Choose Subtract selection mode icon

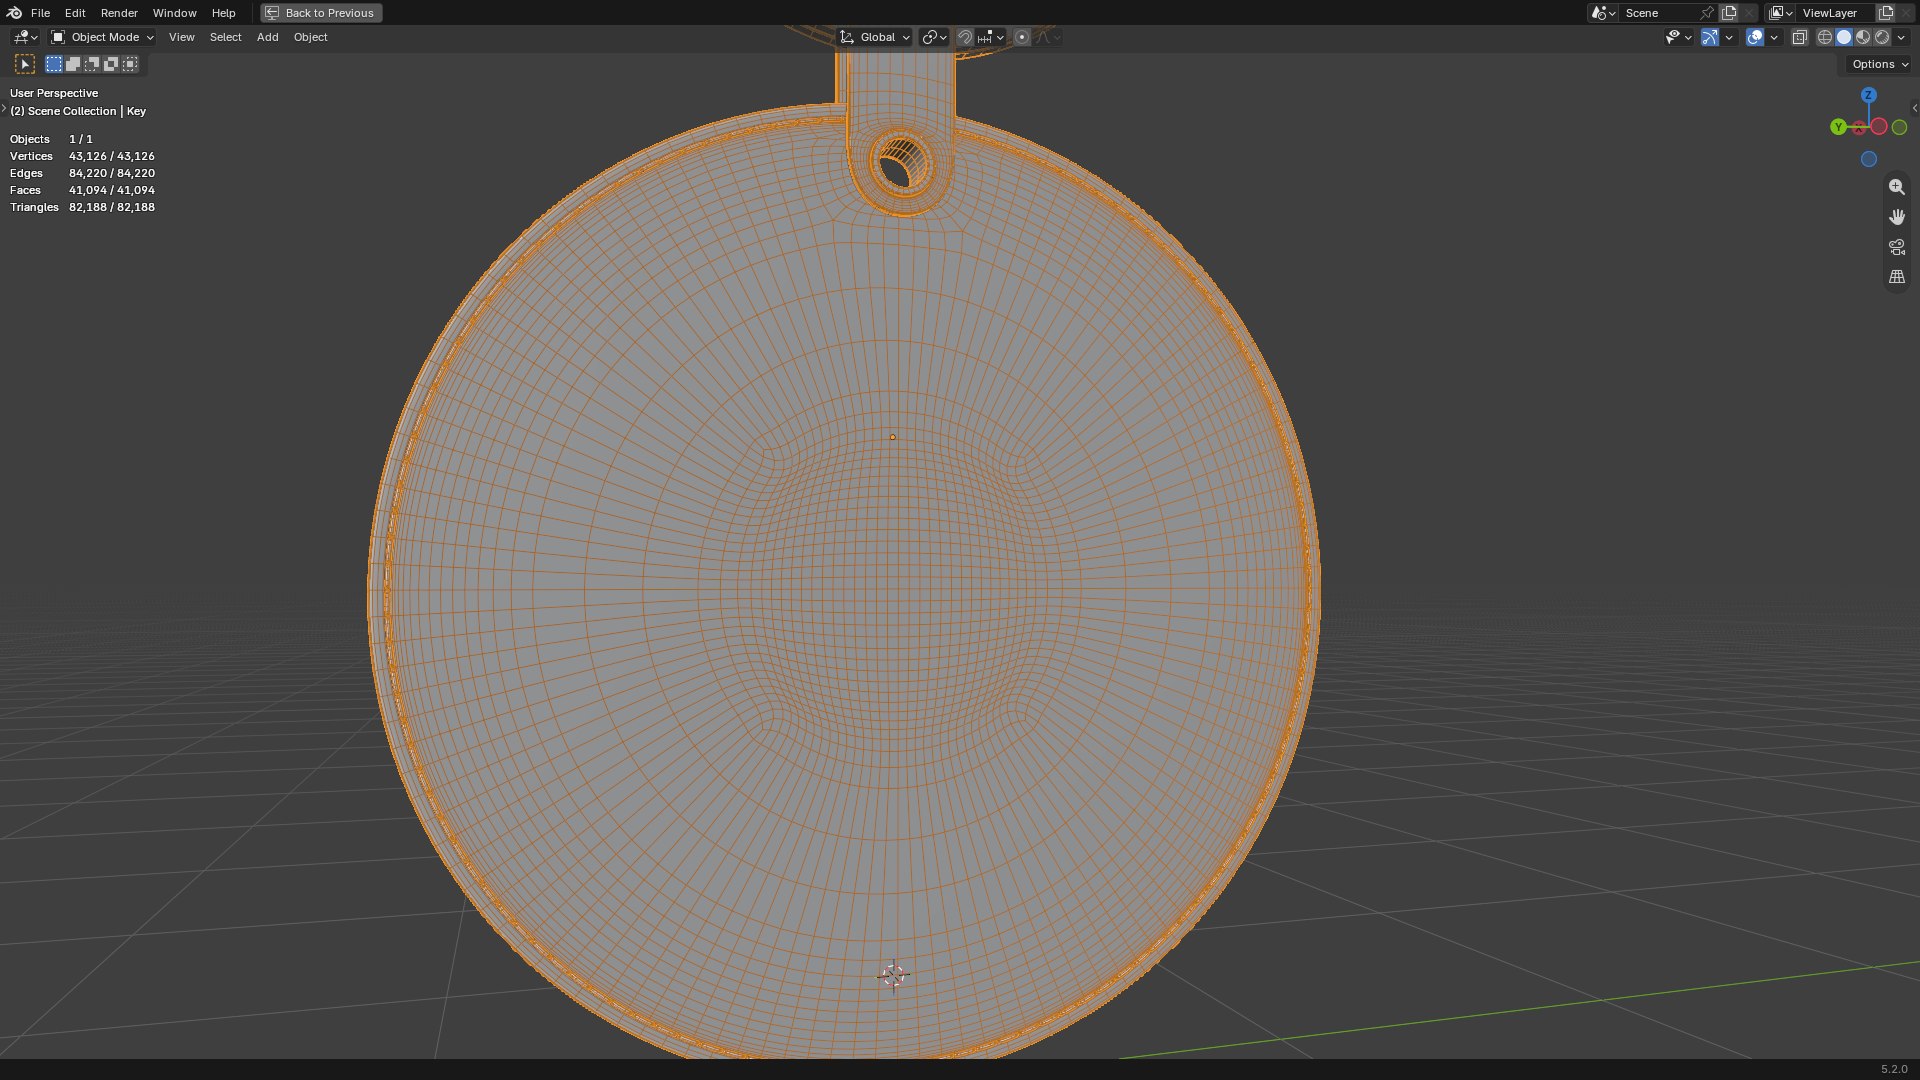pyautogui.click(x=92, y=64)
